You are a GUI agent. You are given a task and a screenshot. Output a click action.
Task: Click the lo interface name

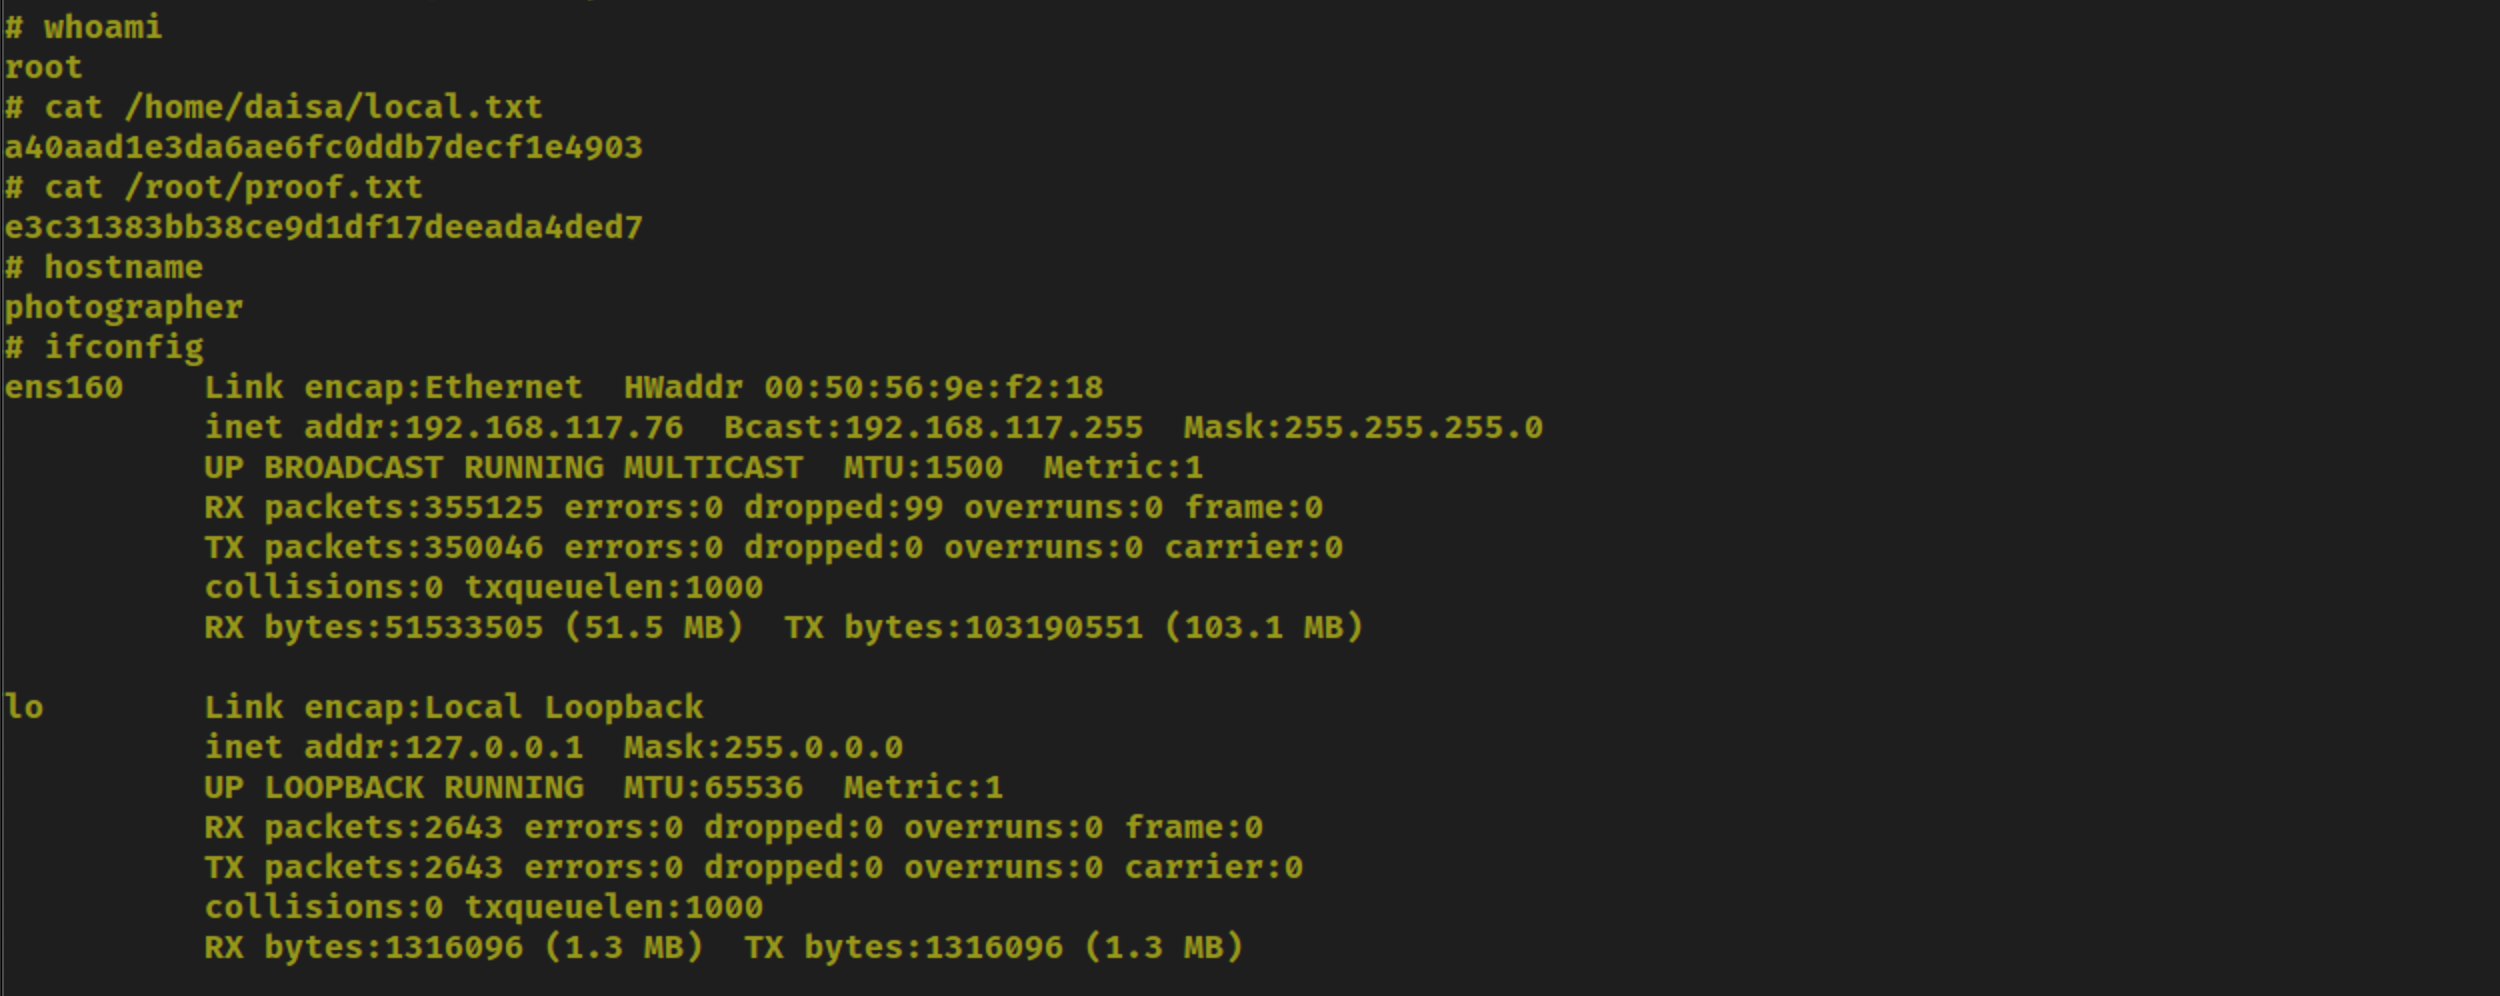point(23,707)
